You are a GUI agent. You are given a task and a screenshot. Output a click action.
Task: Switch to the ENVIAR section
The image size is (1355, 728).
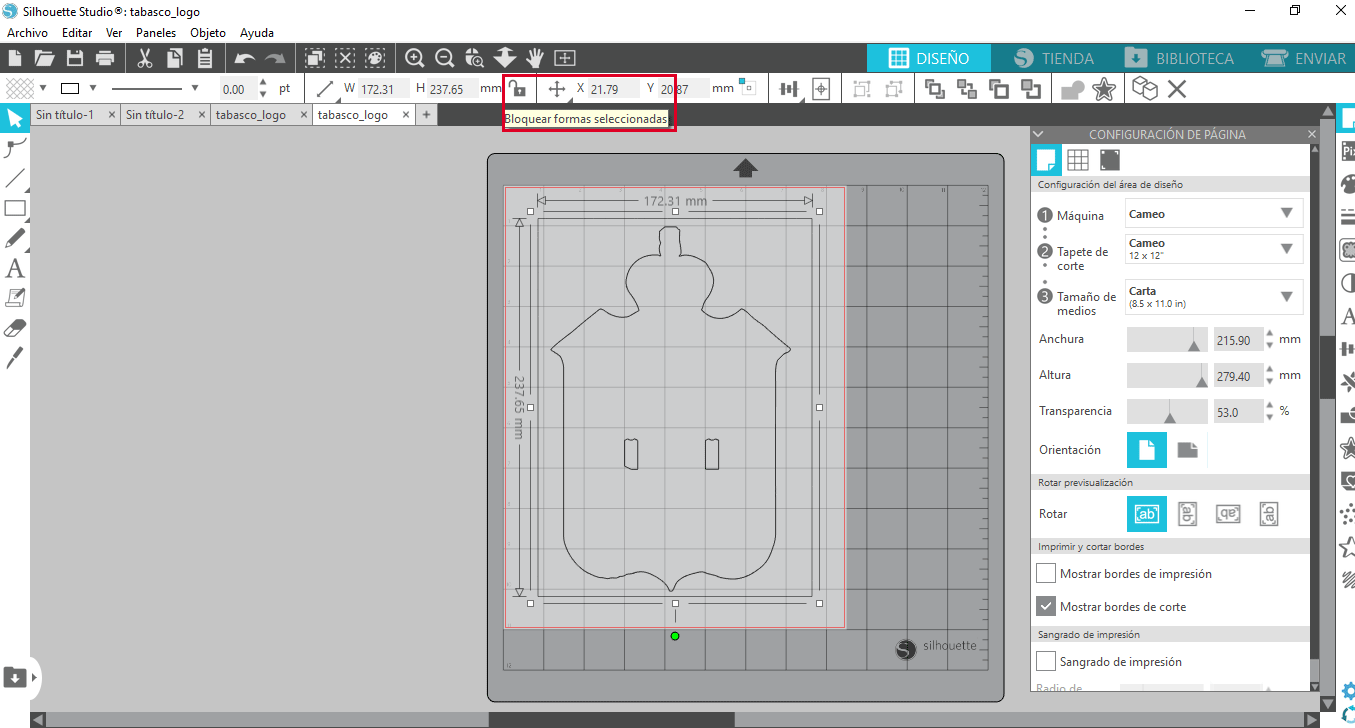tap(1305, 58)
